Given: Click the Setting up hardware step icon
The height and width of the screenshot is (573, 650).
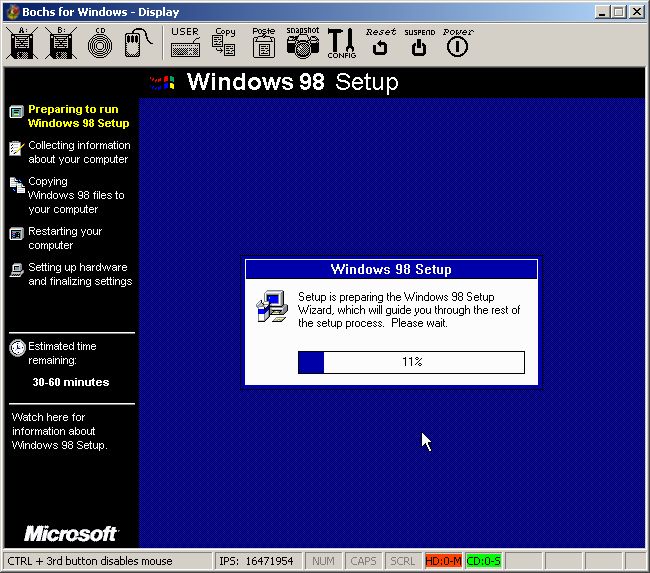Looking at the screenshot, I should click(17, 270).
